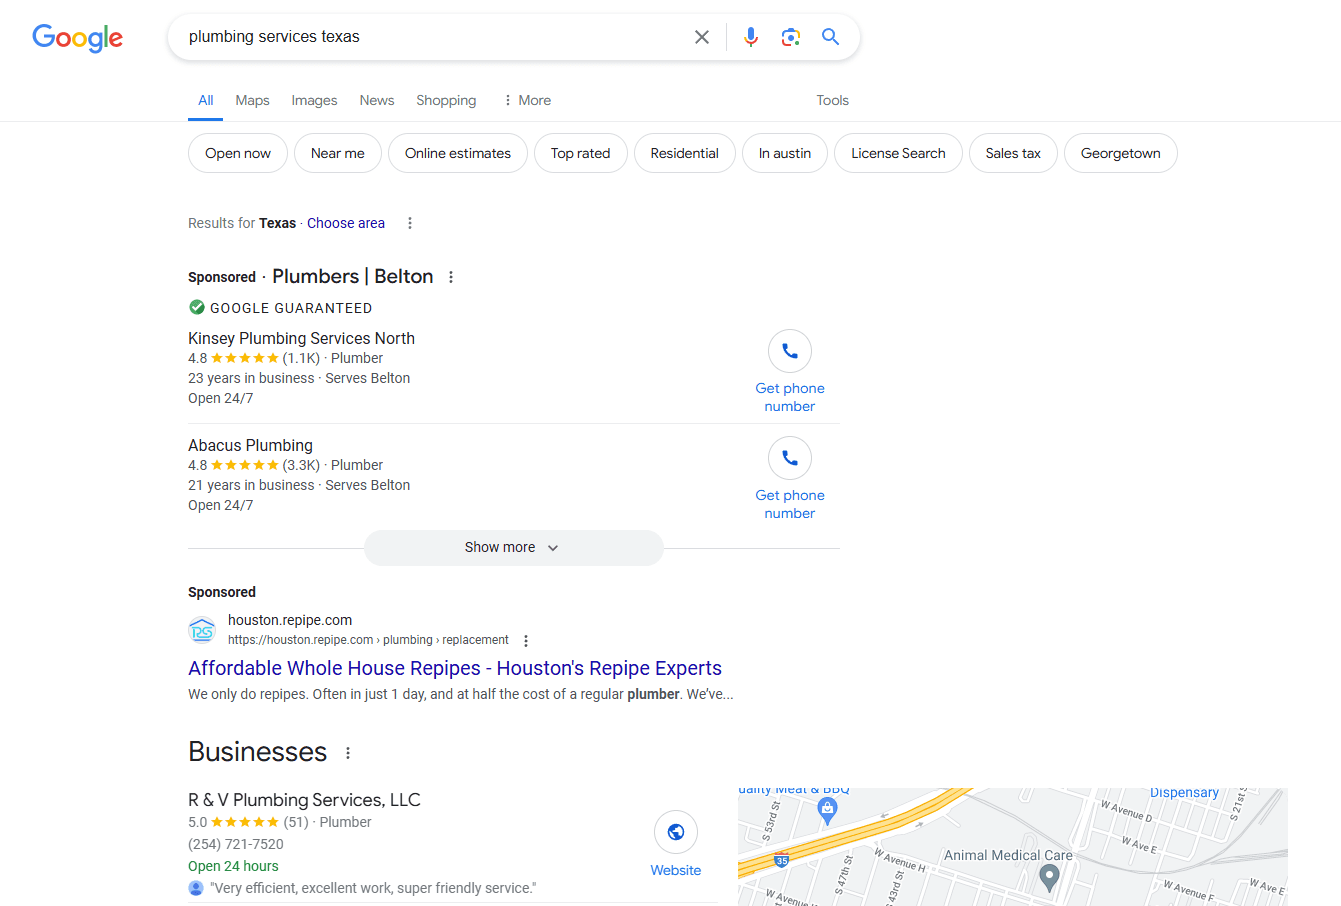Open the More search categories dropdown

(527, 100)
